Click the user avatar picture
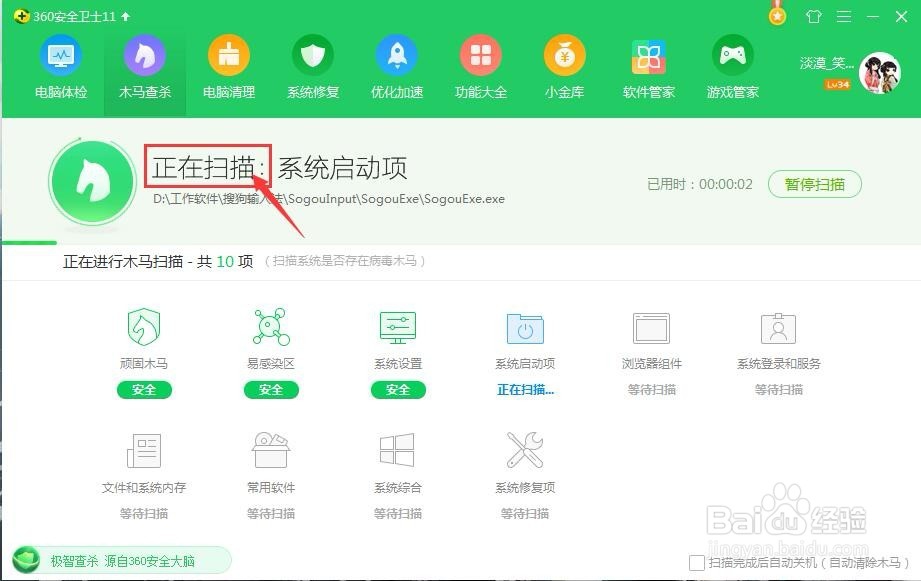 coord(880,73)
